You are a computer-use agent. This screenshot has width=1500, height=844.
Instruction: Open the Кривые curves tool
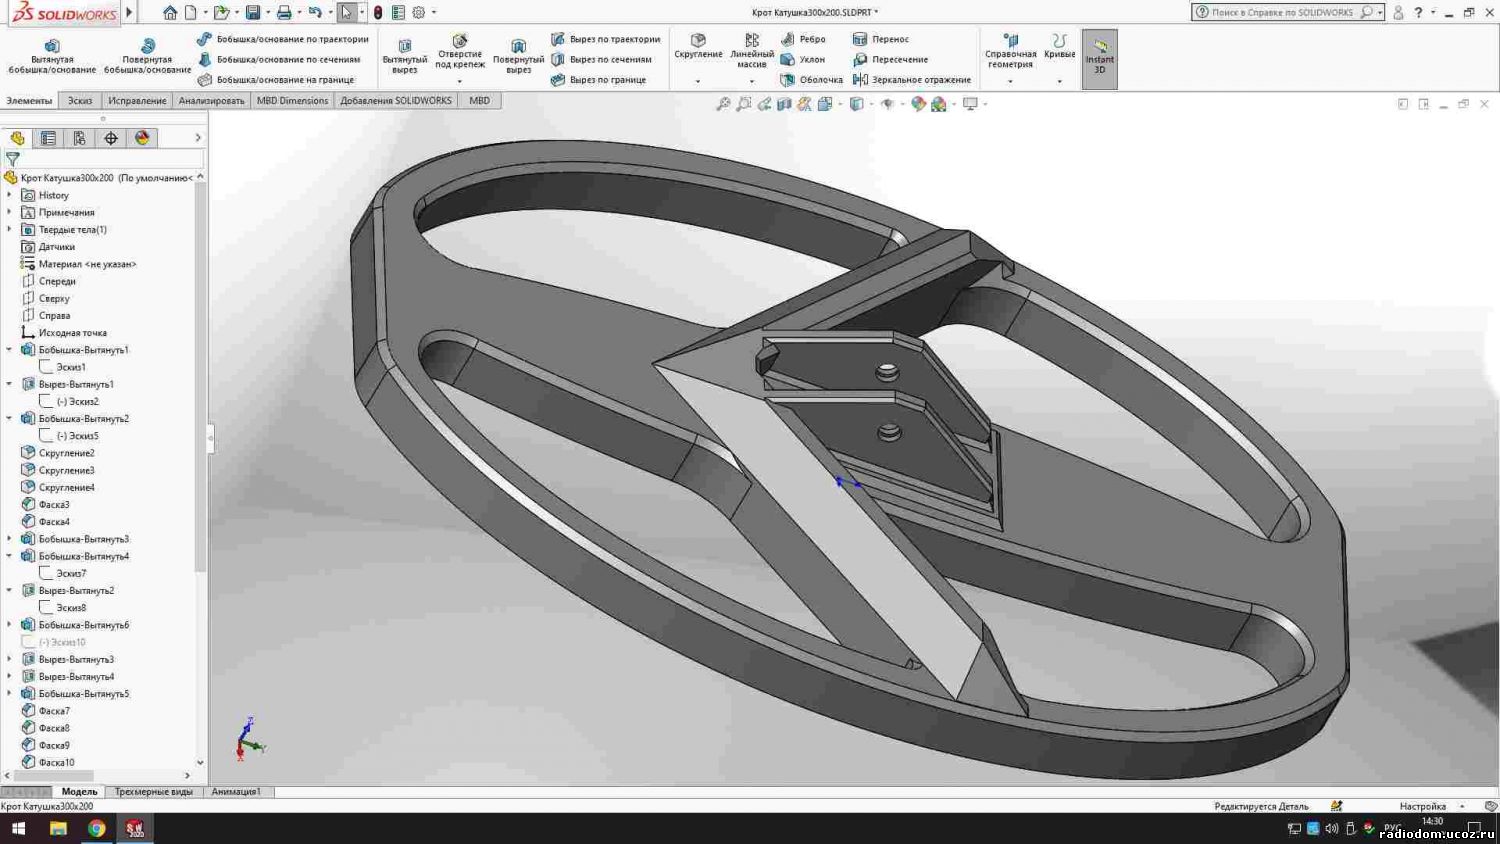point(1060,46)
